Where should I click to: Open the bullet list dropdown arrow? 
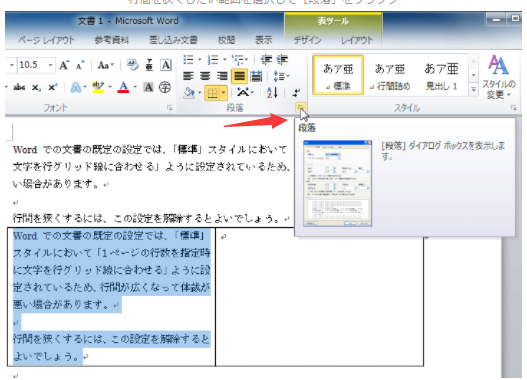pos(199,60)
